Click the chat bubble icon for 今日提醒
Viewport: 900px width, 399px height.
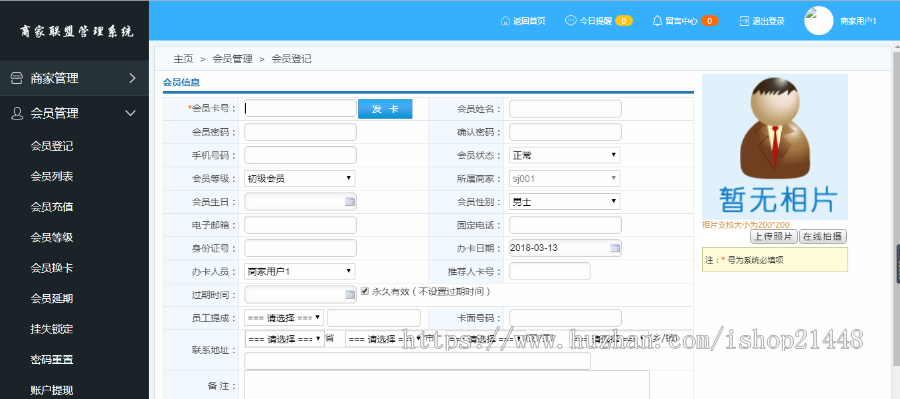[x=571, y=21]
